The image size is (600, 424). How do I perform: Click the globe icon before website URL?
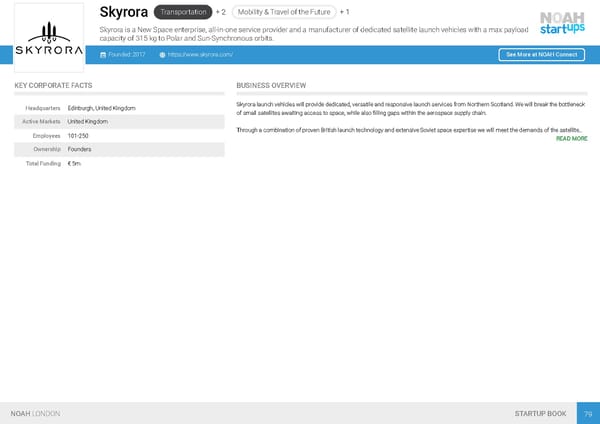click(162, 55)
